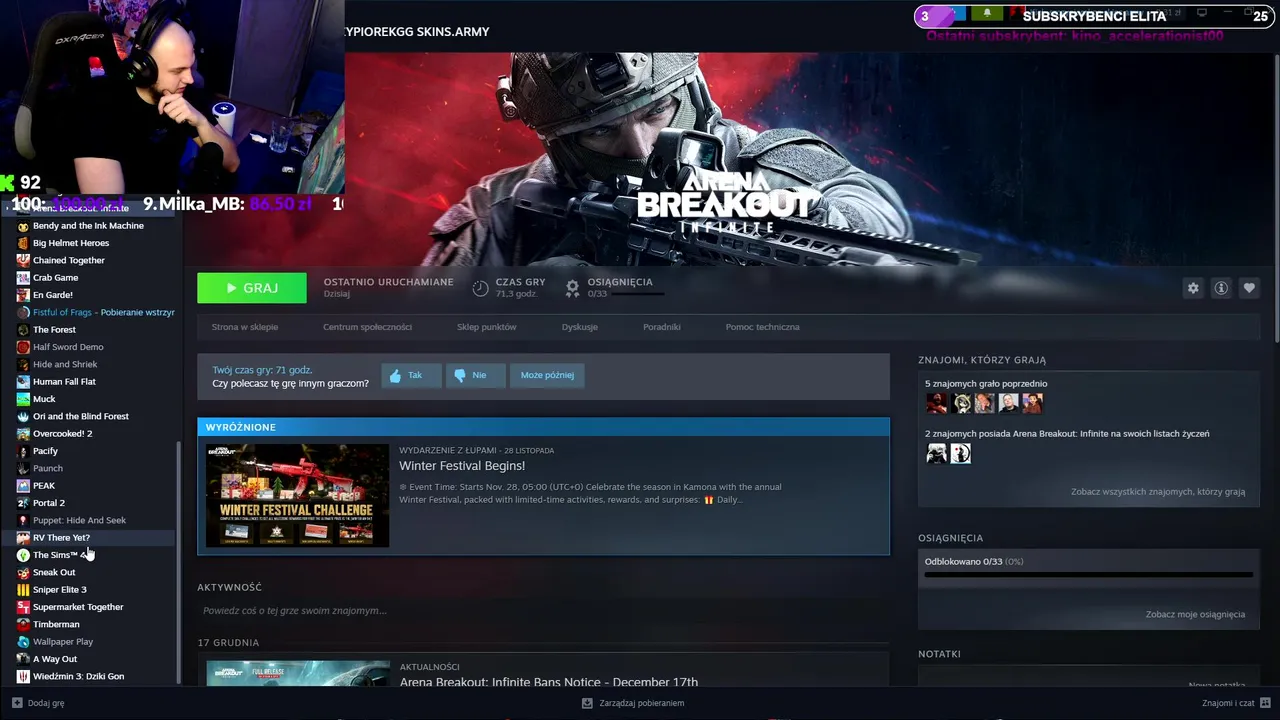Open Zobacz wszystkich znajomych, którzy grają link
The width and height of the screenshot is (1280, 720).
pyautogui.click(x=1158, y=492)
